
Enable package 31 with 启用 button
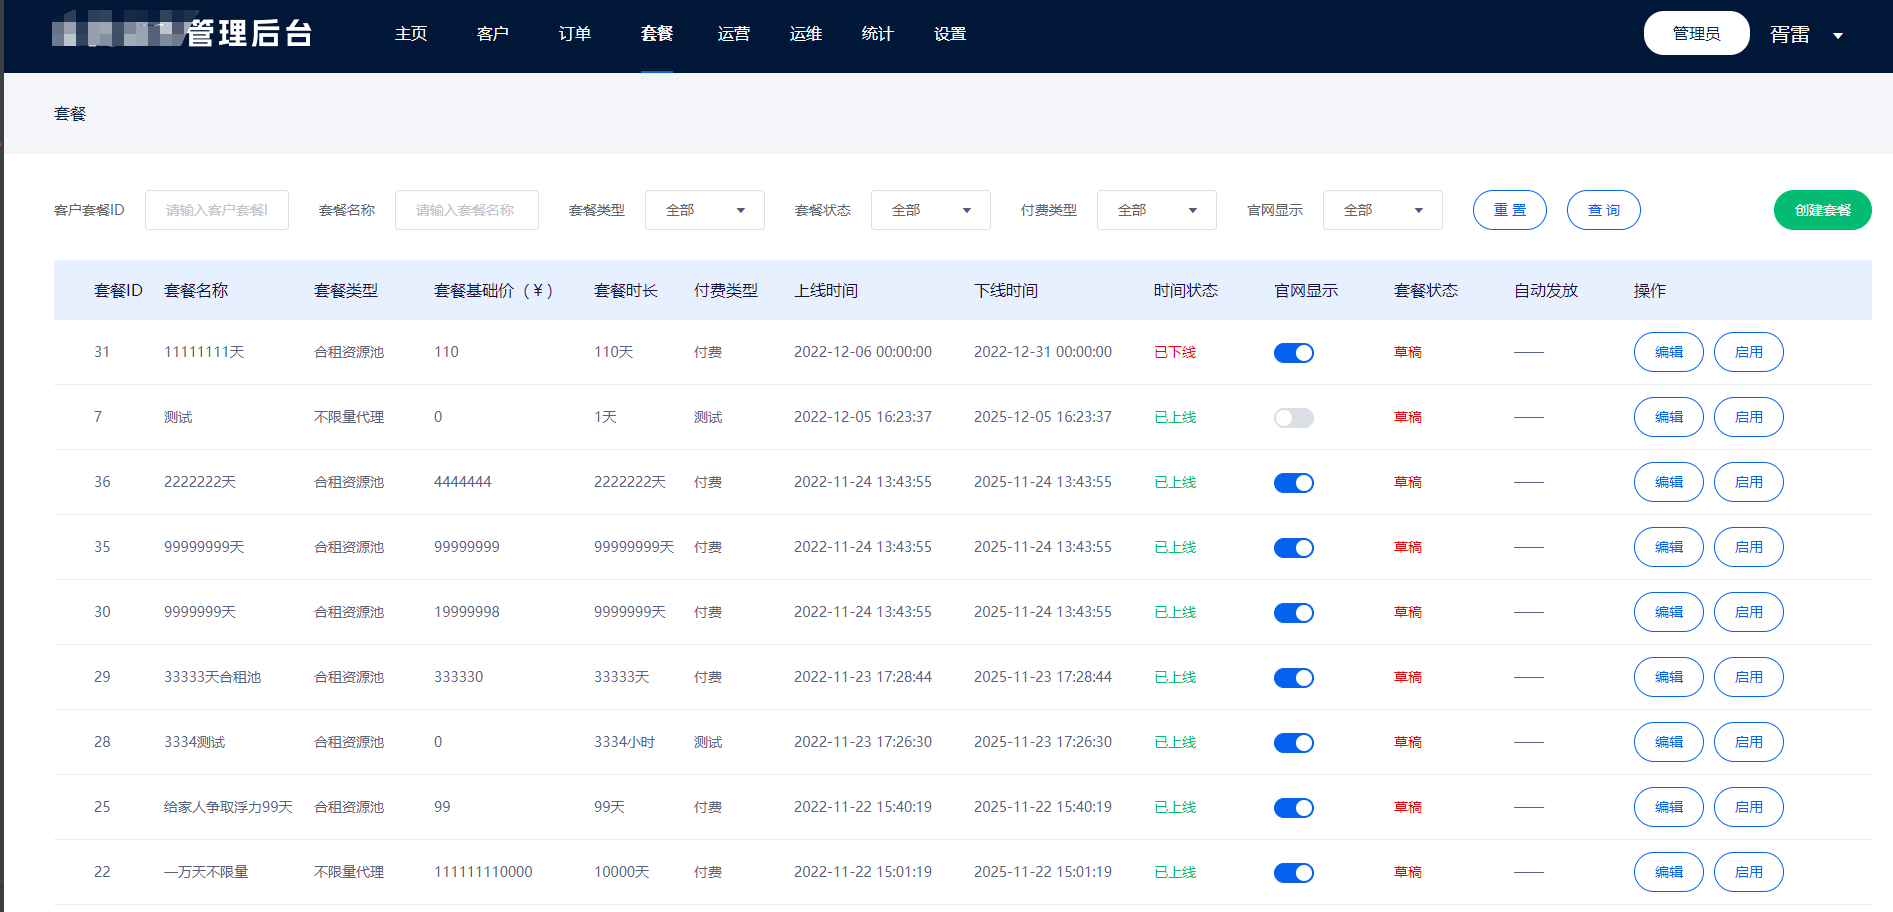1749,352
